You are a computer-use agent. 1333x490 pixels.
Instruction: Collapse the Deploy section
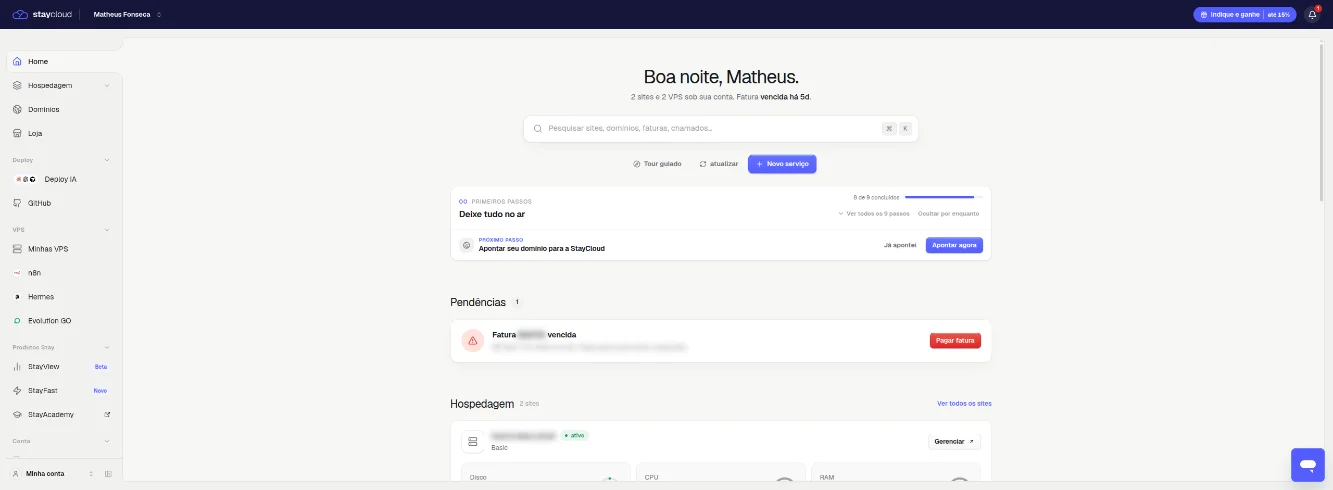107,160
